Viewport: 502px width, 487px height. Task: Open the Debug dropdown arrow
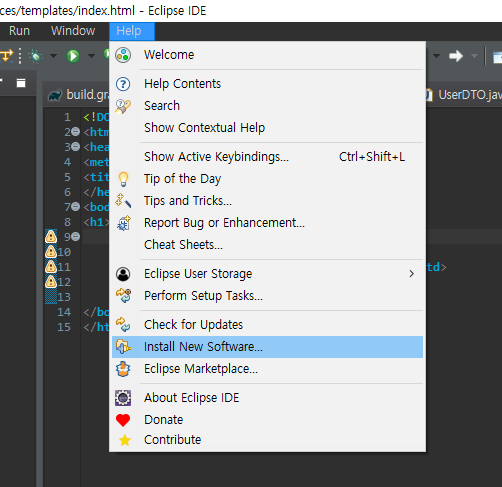tap(53, 56)
